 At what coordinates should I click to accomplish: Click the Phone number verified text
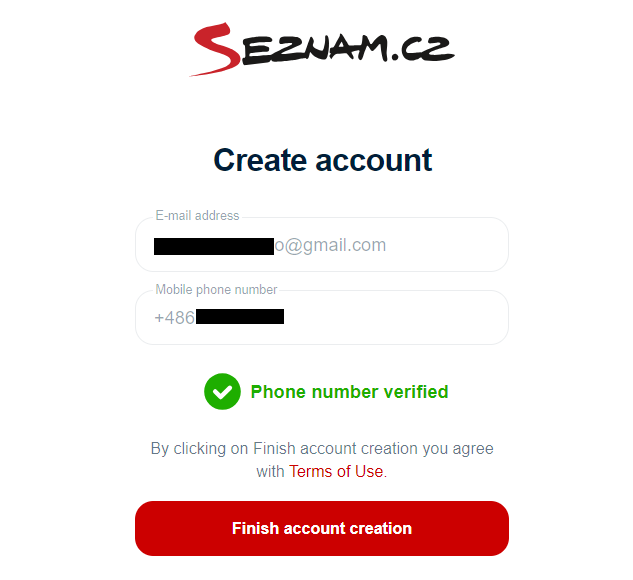[x=349, y=392]
